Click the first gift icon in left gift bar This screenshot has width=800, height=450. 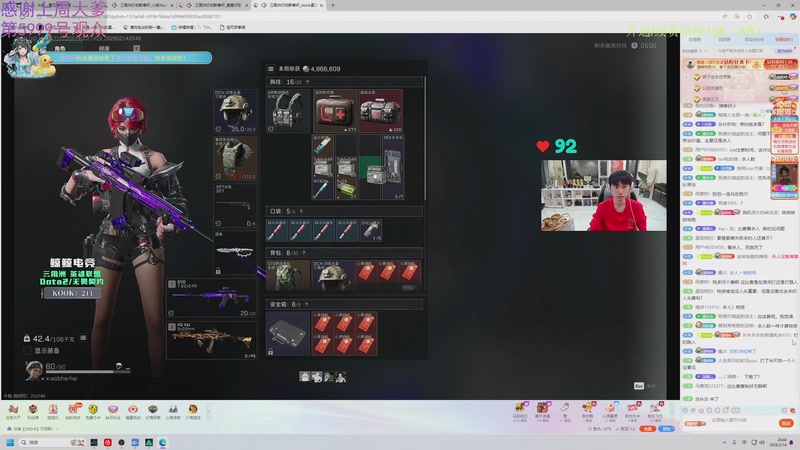pos(13,411)
